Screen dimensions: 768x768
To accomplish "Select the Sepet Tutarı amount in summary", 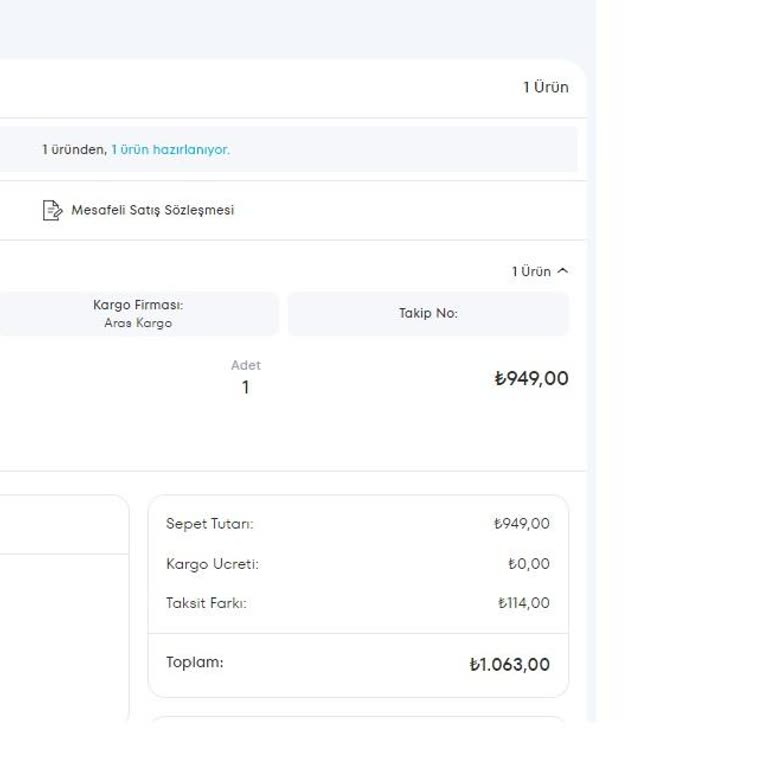I will [521, 524].
